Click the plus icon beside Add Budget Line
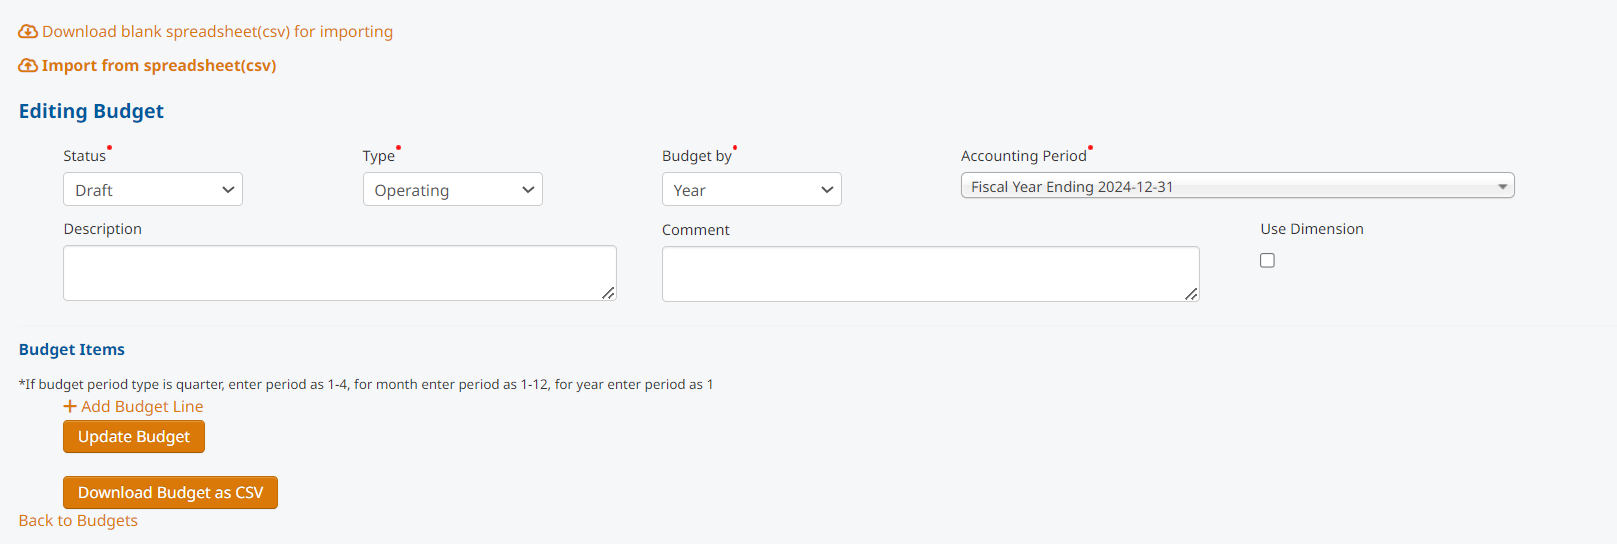The height and width of the screenshot is (544, 1617). tap(70, 406)
